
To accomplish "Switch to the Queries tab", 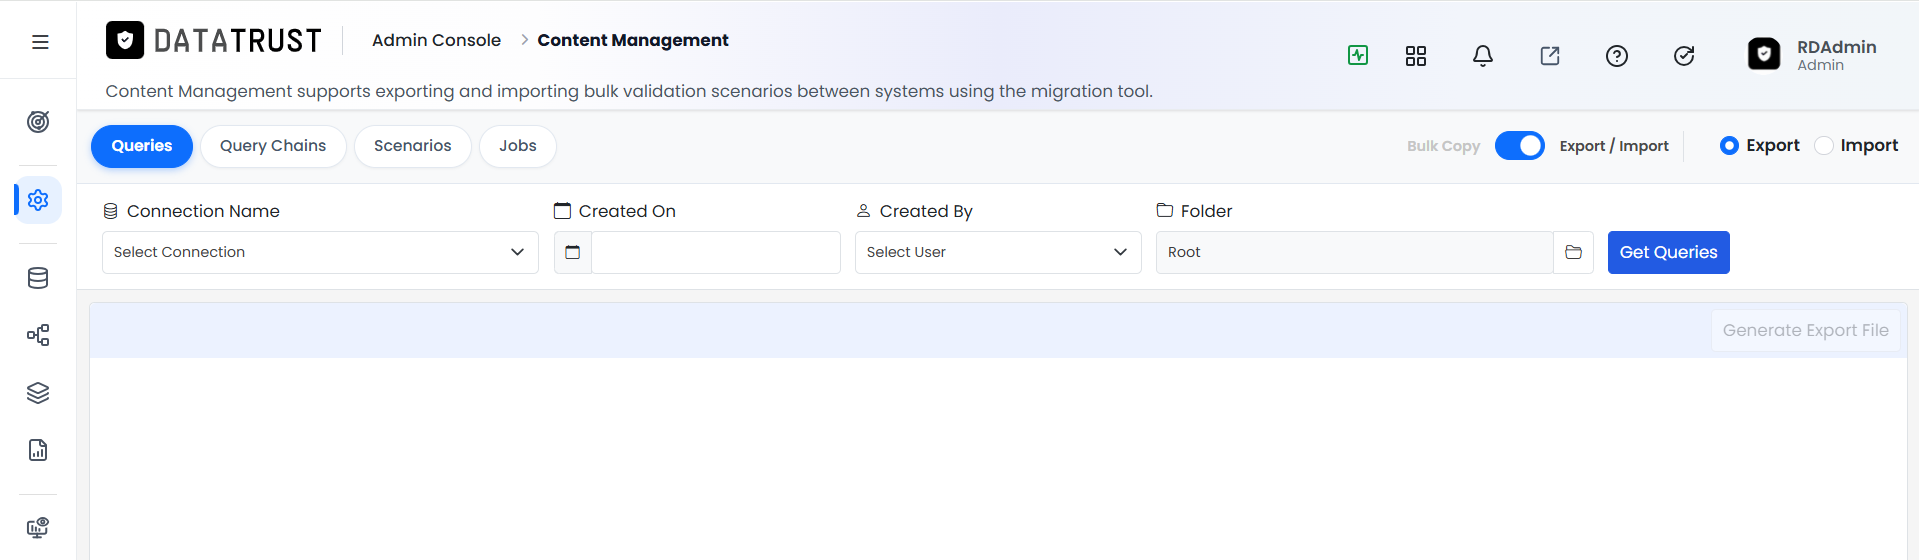I will (x=142, y=146).
